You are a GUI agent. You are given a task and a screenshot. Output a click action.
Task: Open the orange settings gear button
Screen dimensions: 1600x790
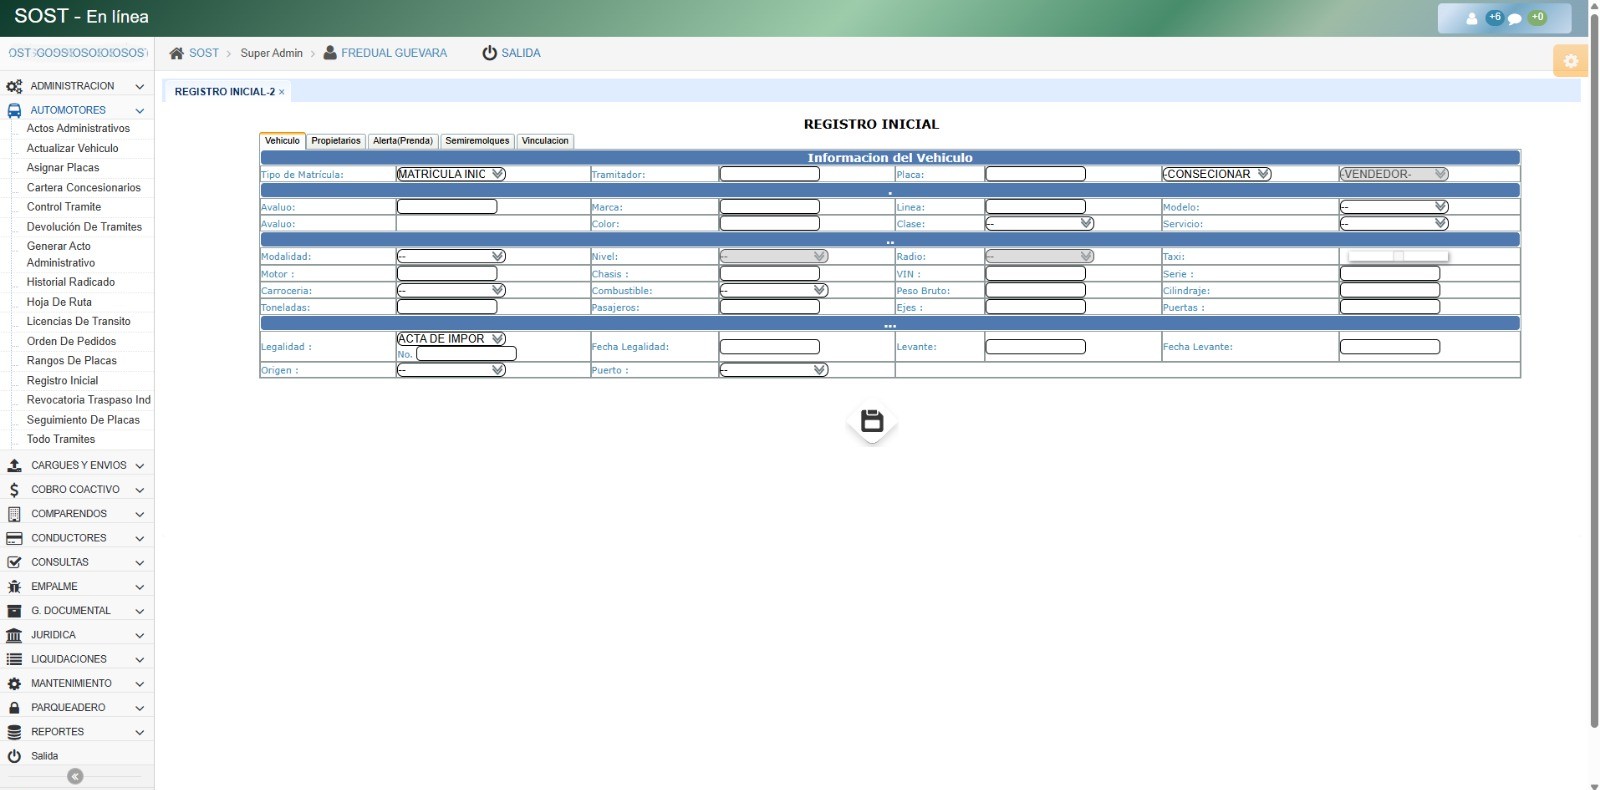point(1570,61)
